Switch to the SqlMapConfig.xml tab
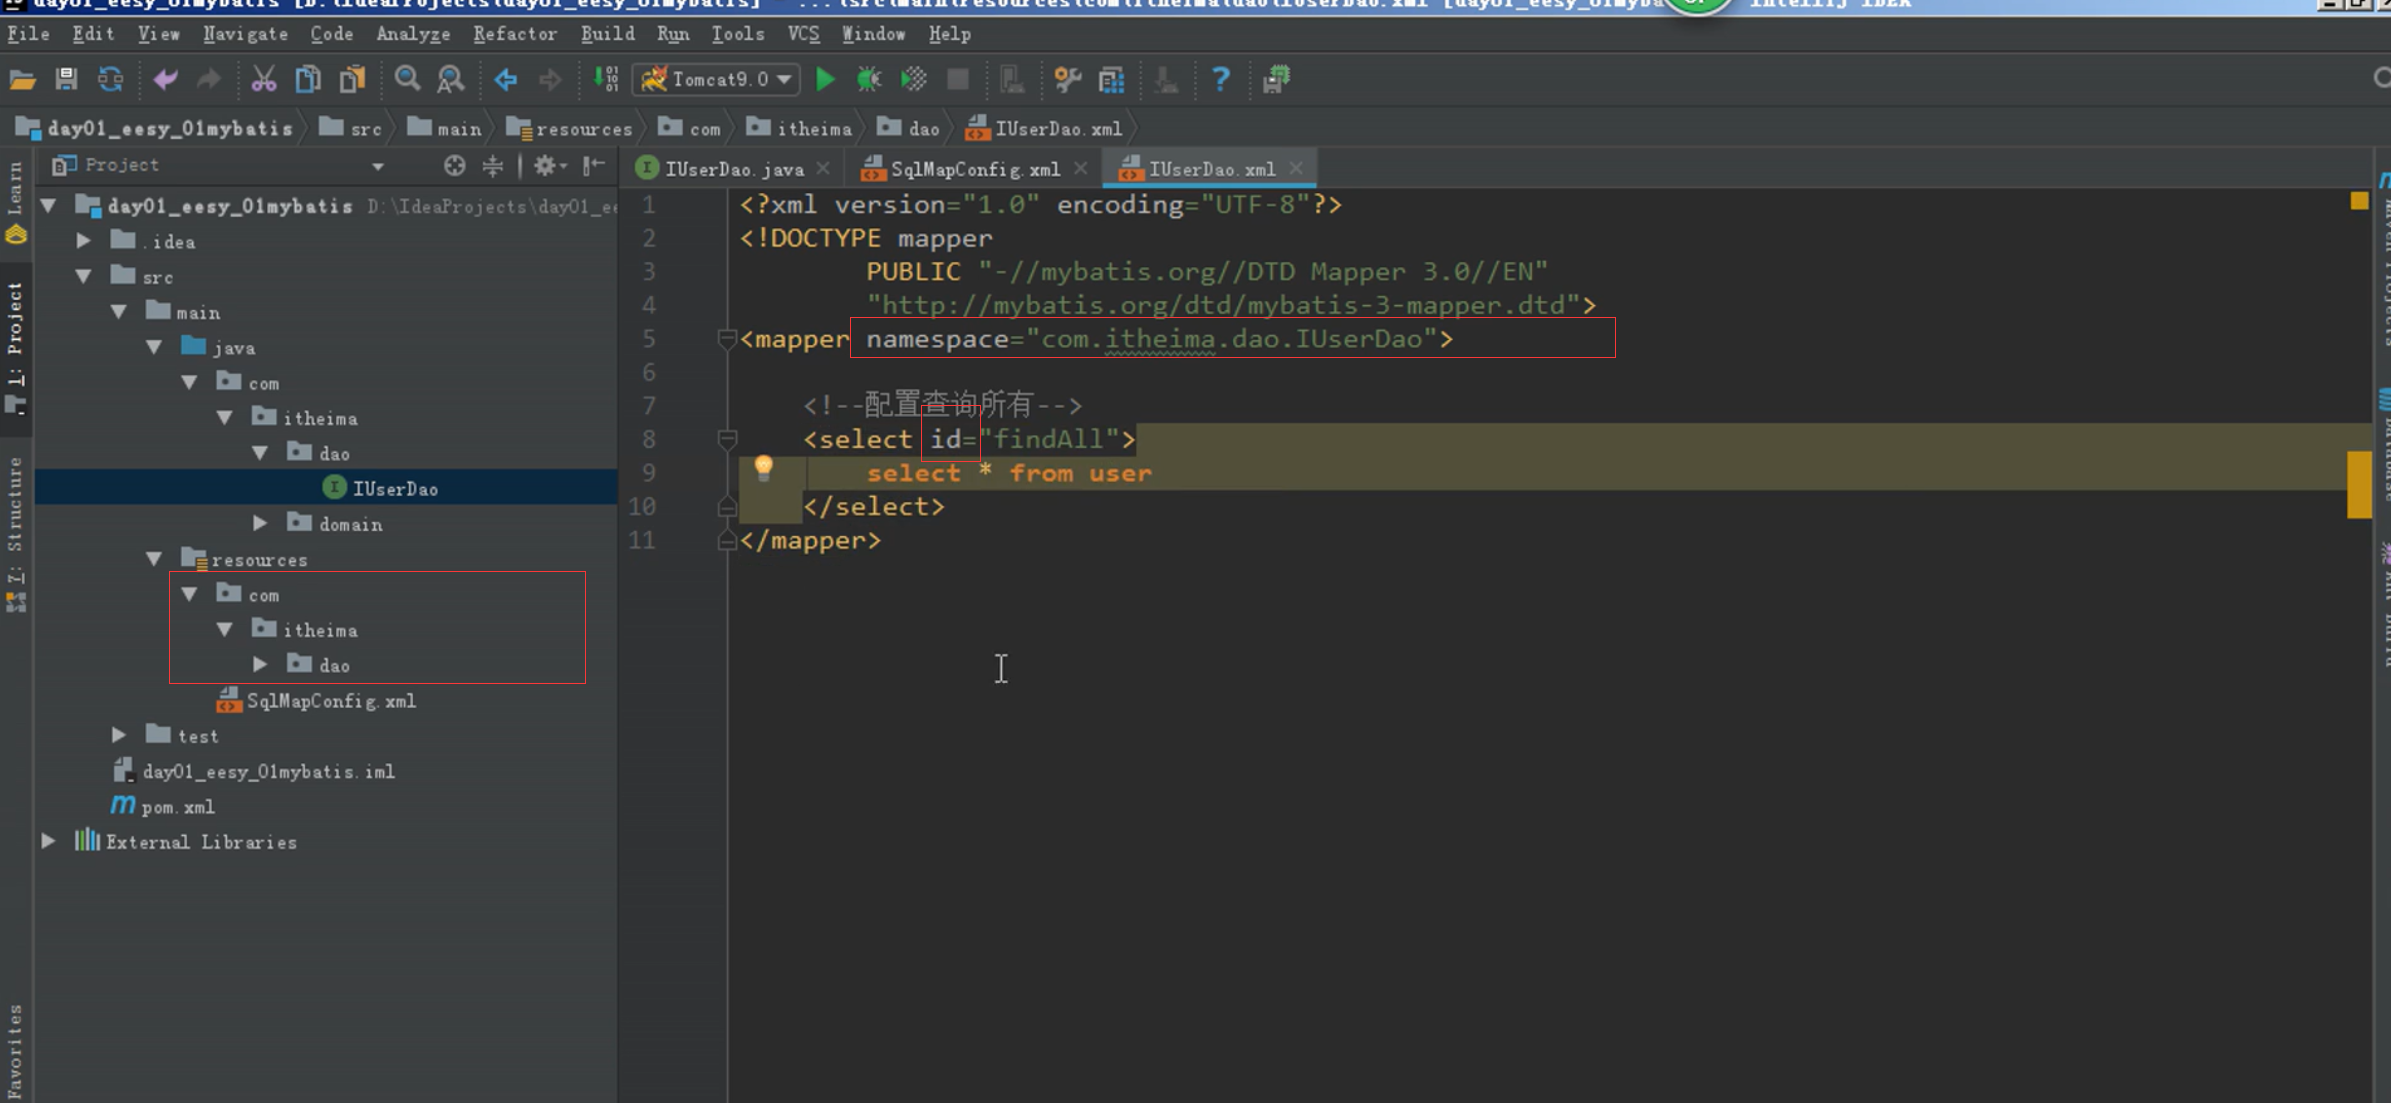Screen dimensions: 2391x1103 (x=973, y=169)
